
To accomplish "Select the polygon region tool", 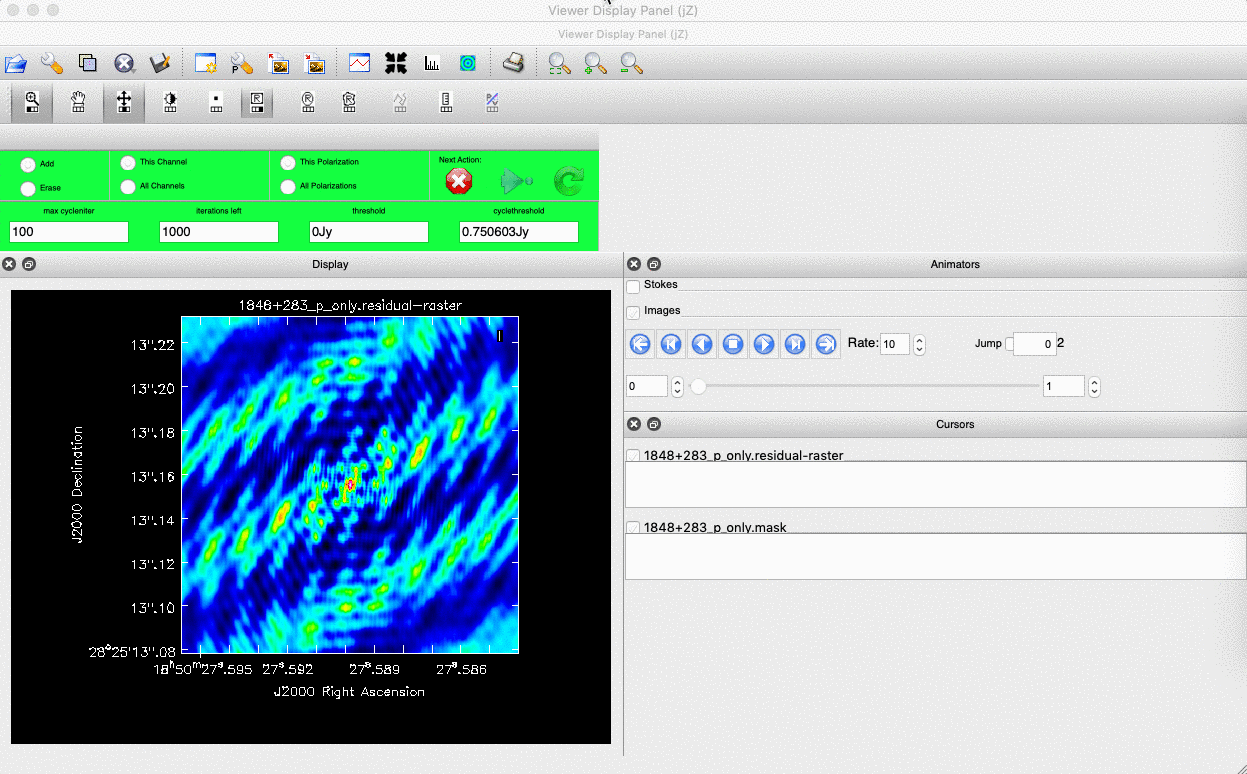I will [348, 102].
